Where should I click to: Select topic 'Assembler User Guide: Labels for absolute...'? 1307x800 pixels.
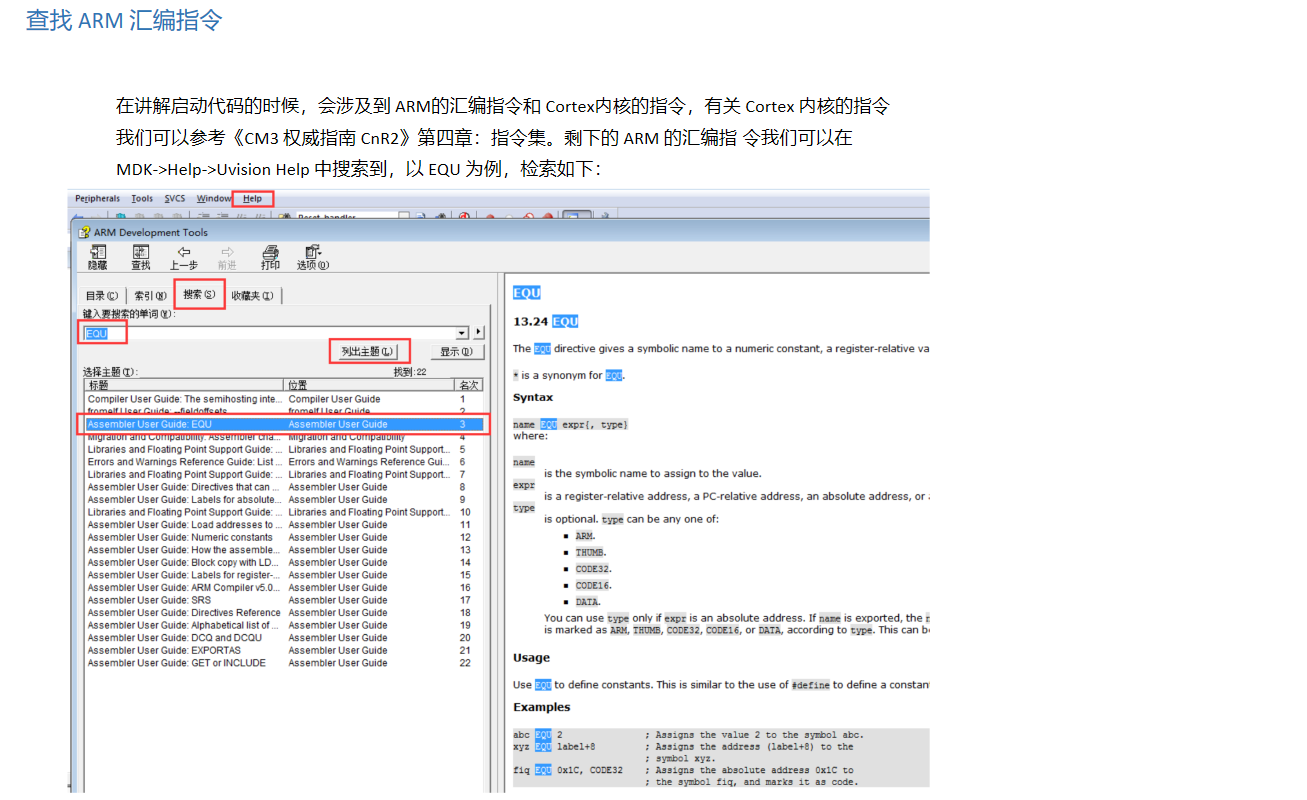click(x=285, y=500)
